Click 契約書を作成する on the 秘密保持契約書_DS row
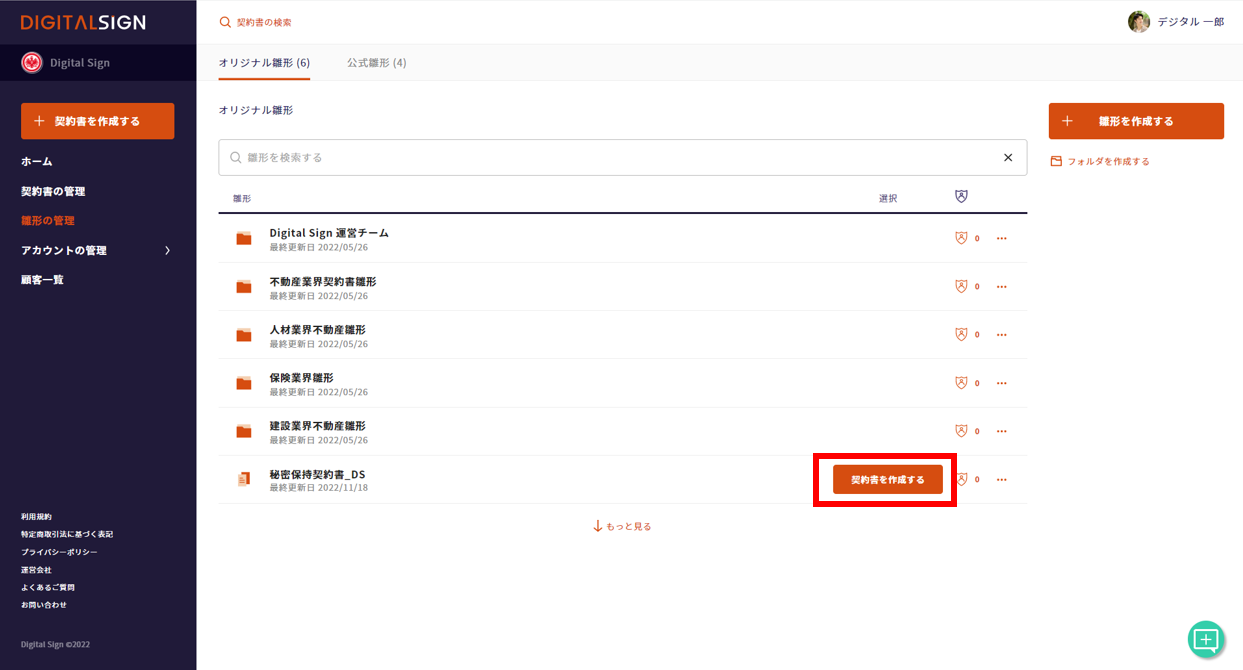 (x=887, y=480)
